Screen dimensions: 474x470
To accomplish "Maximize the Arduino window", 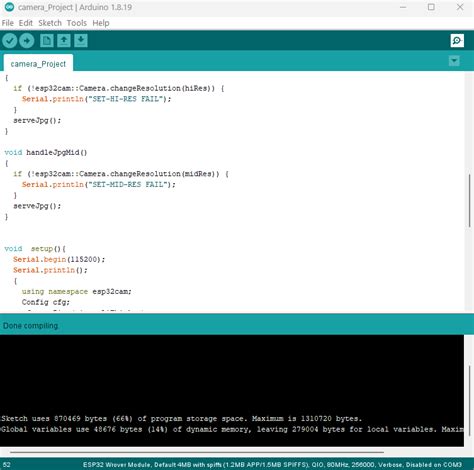I will pyautogui.click(x=431, y=7).
